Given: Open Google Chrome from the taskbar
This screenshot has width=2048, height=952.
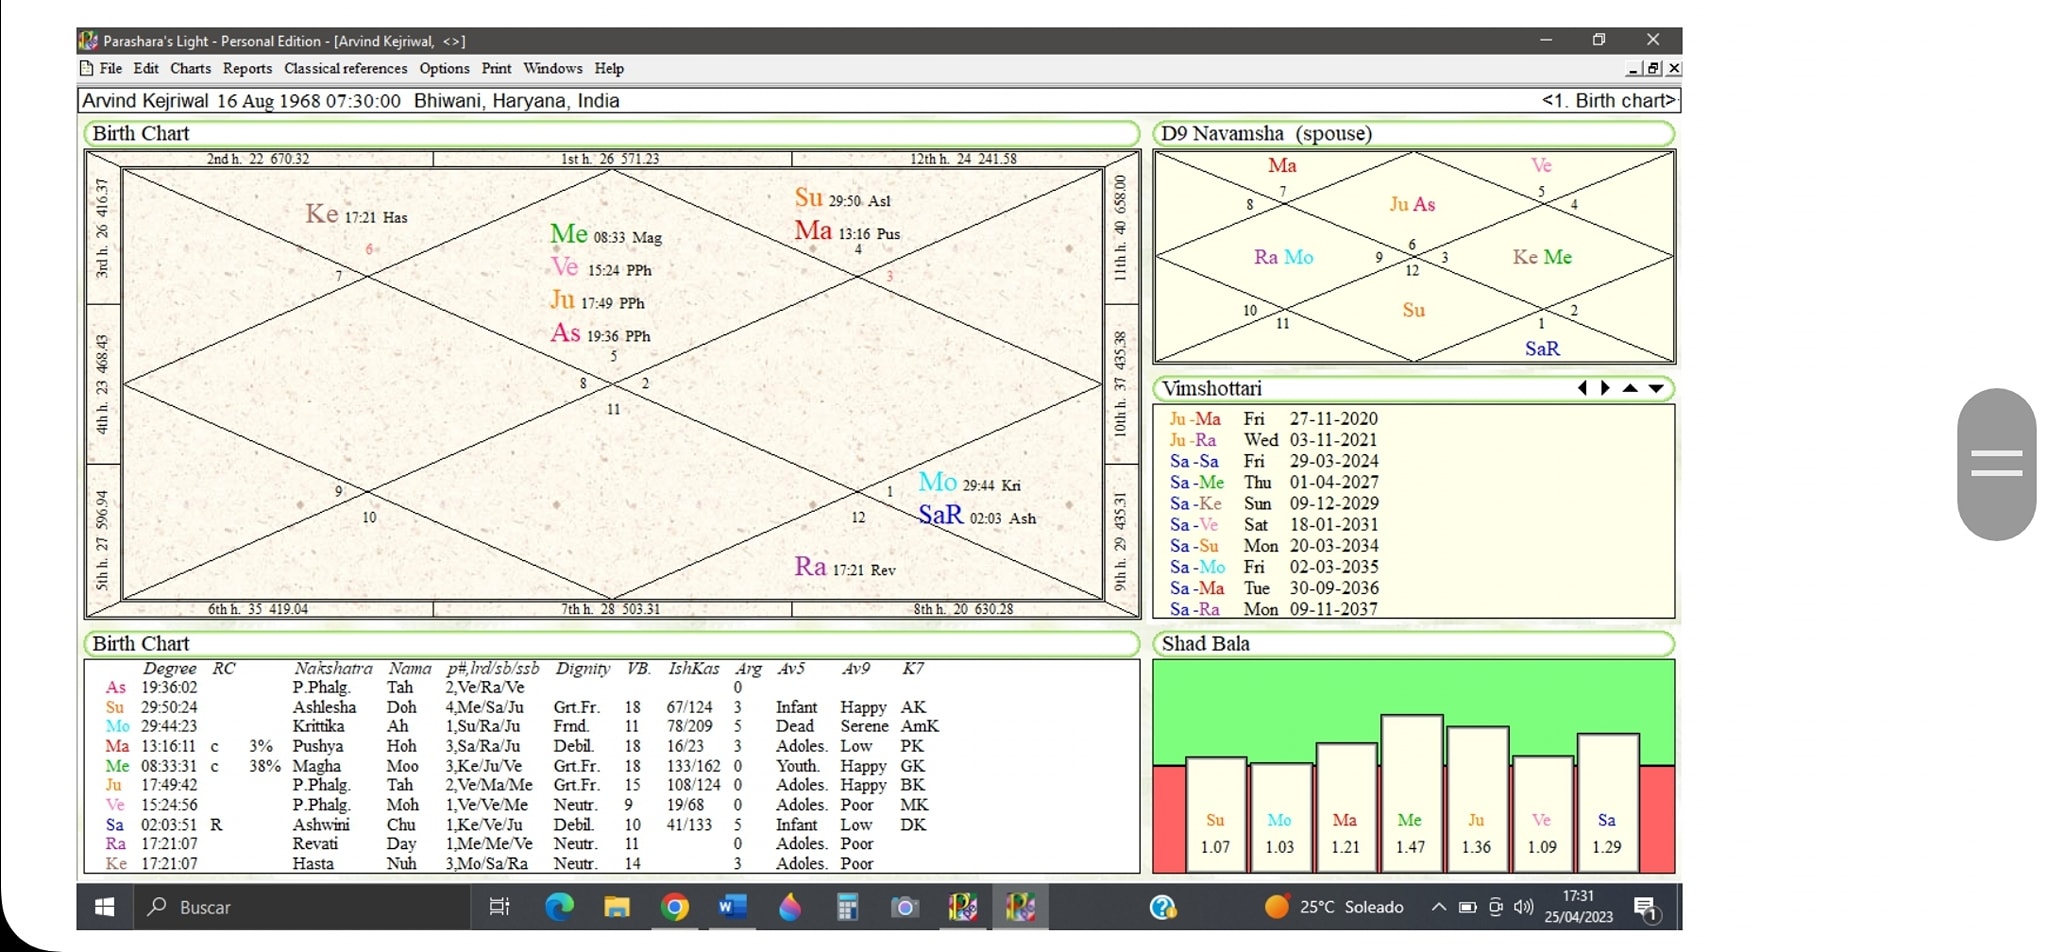Looking at the screenshot, I should (x=675, y=907).
